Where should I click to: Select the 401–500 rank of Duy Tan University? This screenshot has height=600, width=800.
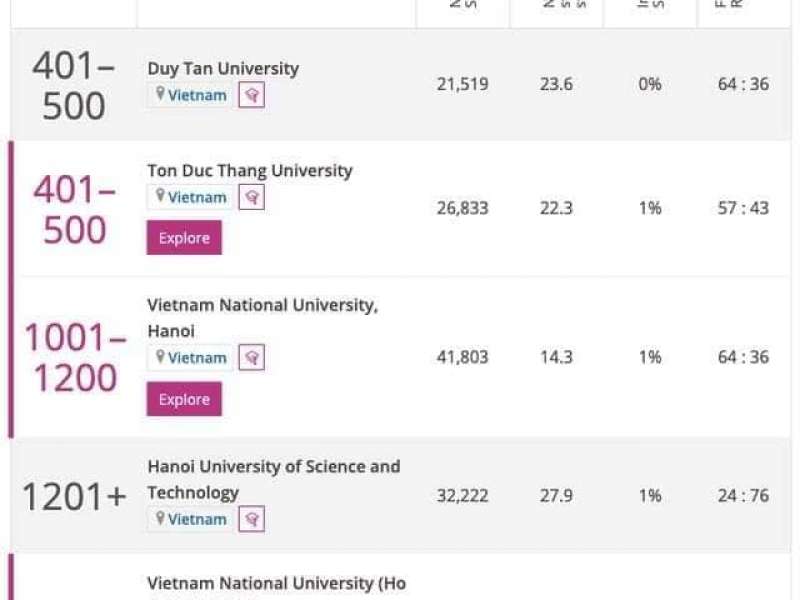[x=74, y=85]
